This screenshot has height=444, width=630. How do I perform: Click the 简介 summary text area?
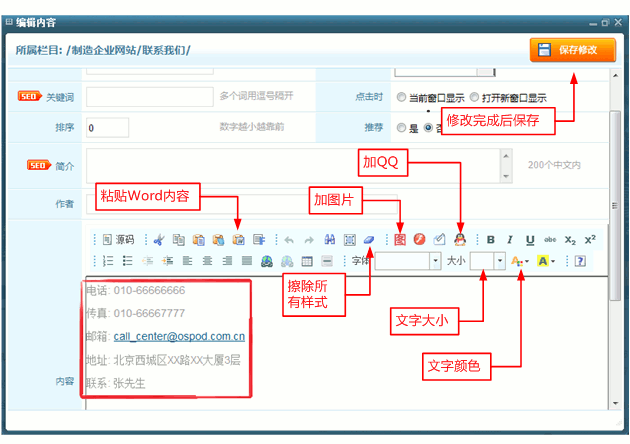[x=300, y=165]
